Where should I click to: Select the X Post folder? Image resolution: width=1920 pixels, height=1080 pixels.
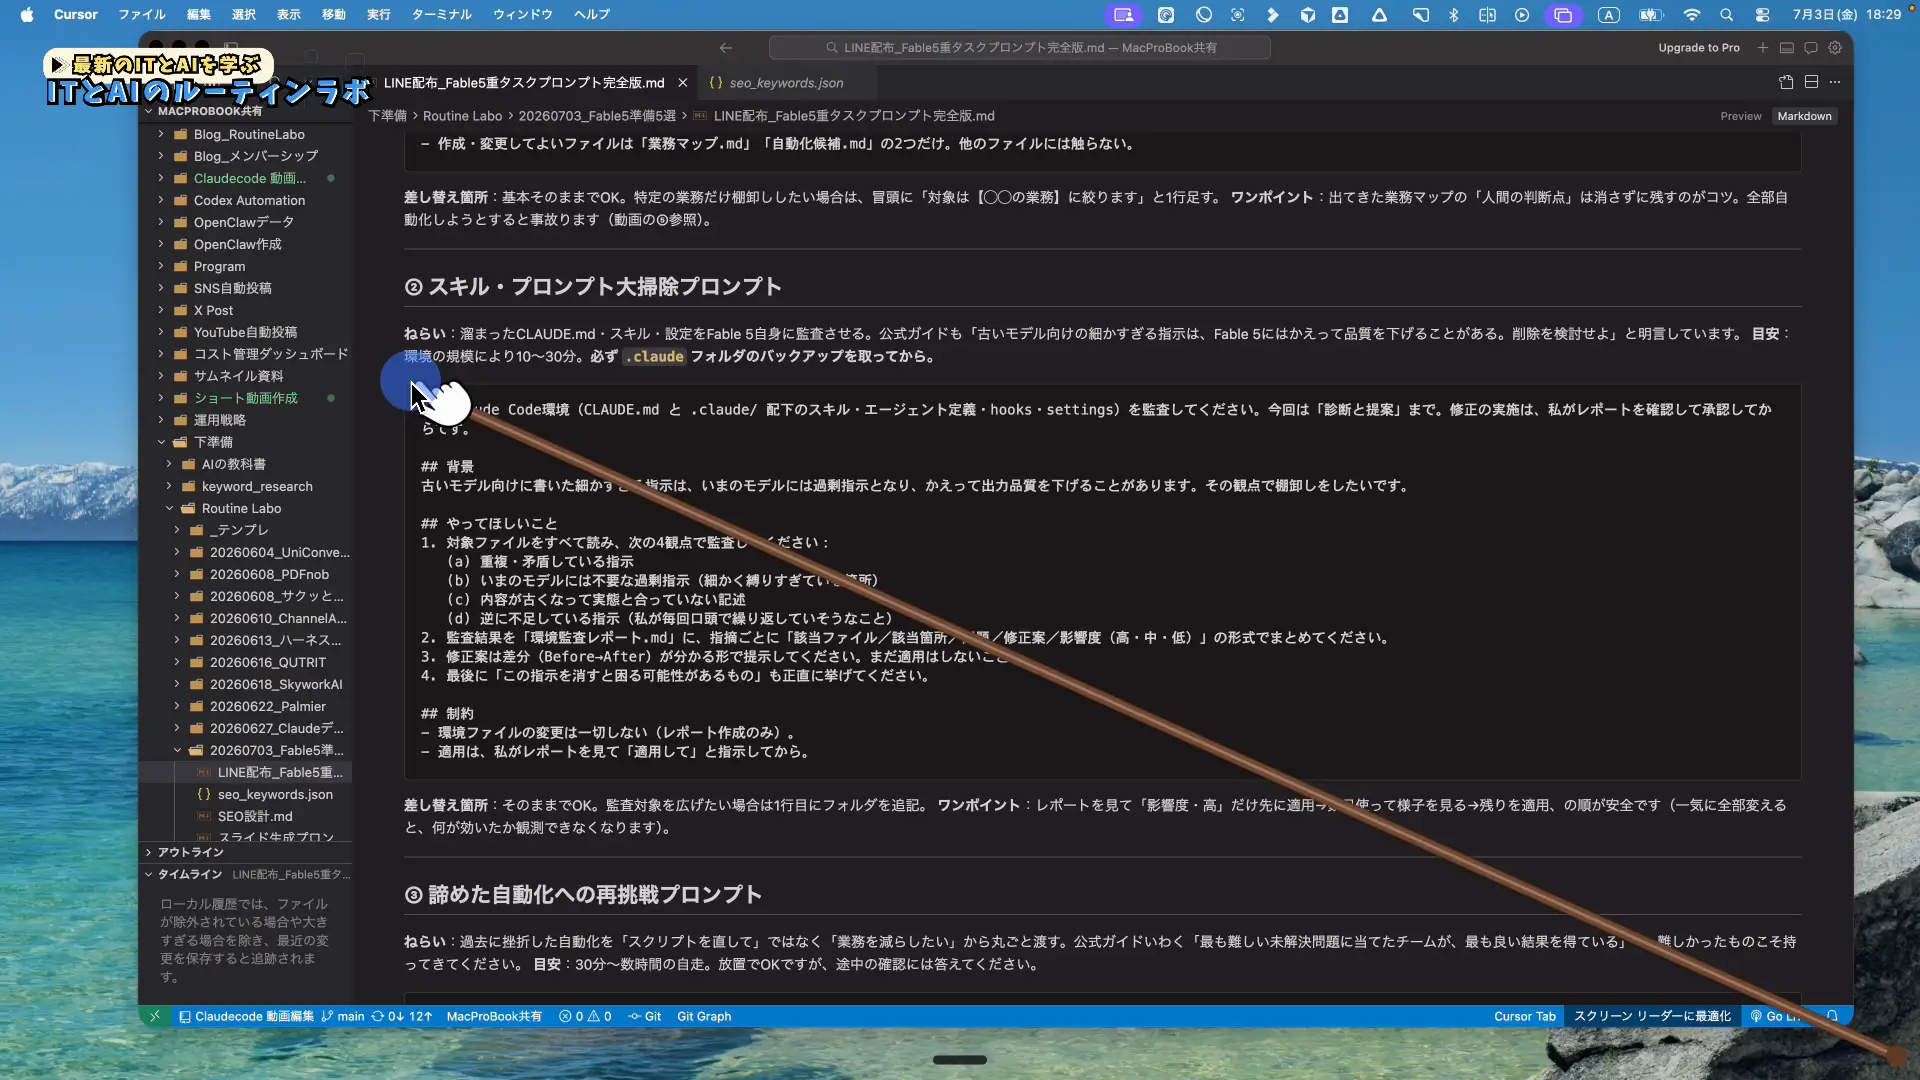tap(213, 310)
